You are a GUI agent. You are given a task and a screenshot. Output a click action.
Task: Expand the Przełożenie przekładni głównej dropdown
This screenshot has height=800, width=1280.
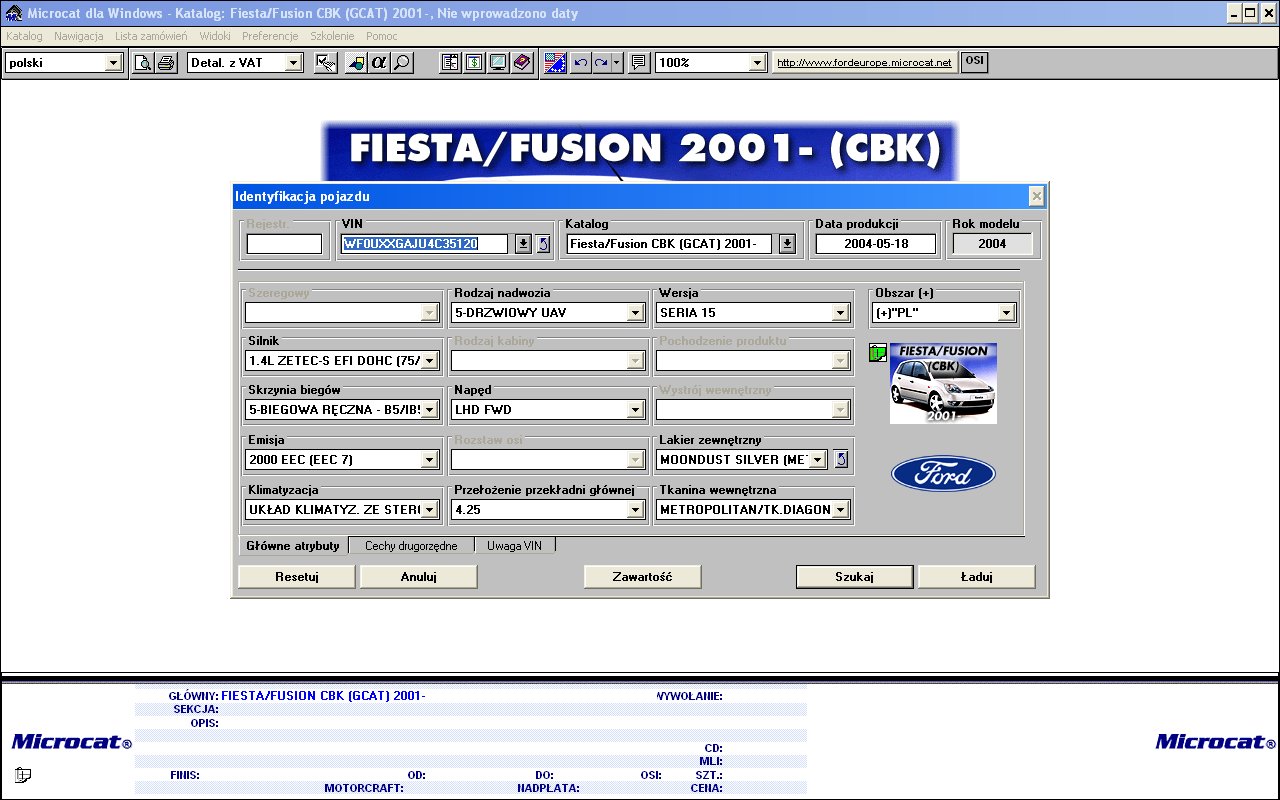click(x=635, y=510)
